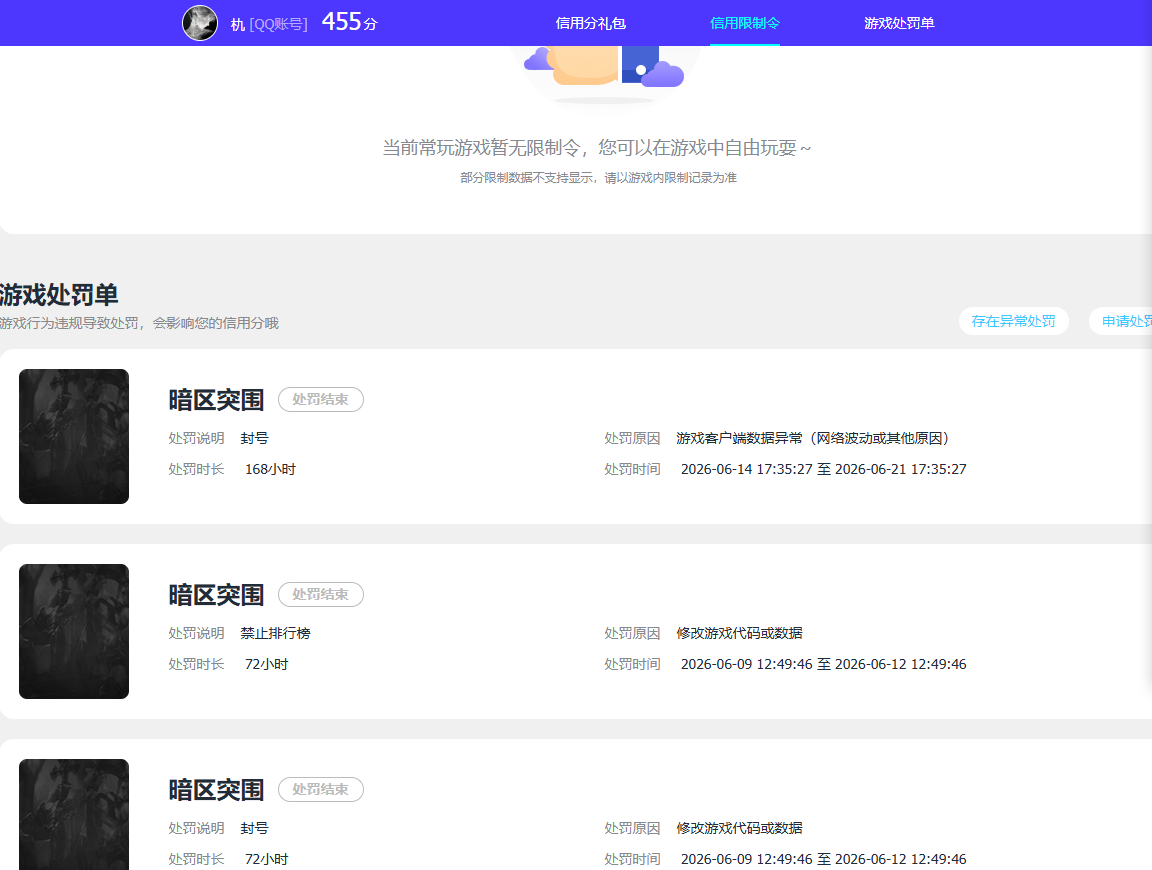Select penalty time range in bottom card
The image size is (1152, 870).
point(824,859)
